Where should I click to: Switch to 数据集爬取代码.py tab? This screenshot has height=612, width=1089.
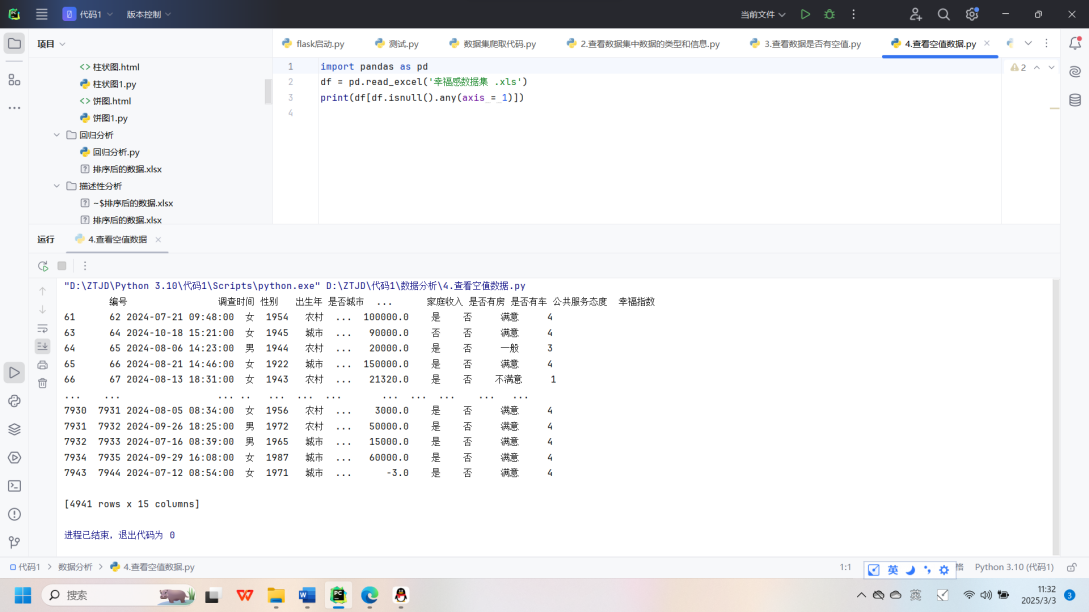tap(492, 44)
